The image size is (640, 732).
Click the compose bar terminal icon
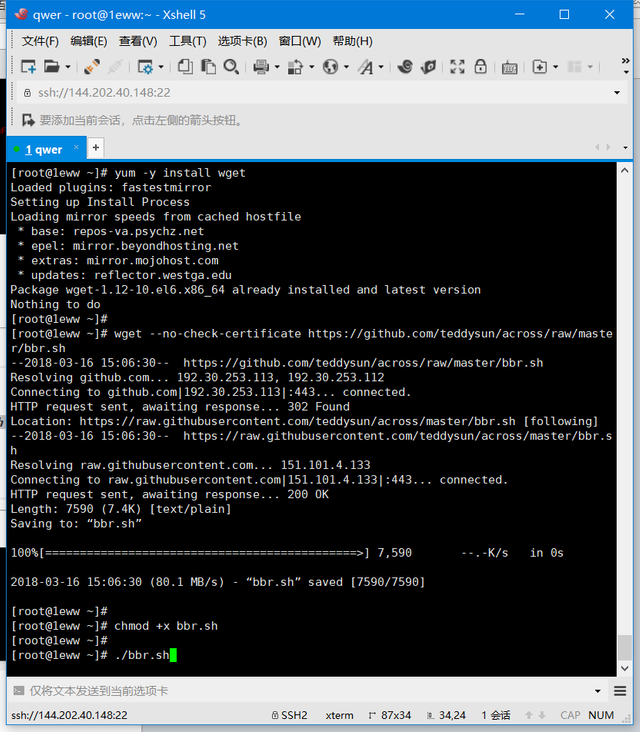click(19, 690)
